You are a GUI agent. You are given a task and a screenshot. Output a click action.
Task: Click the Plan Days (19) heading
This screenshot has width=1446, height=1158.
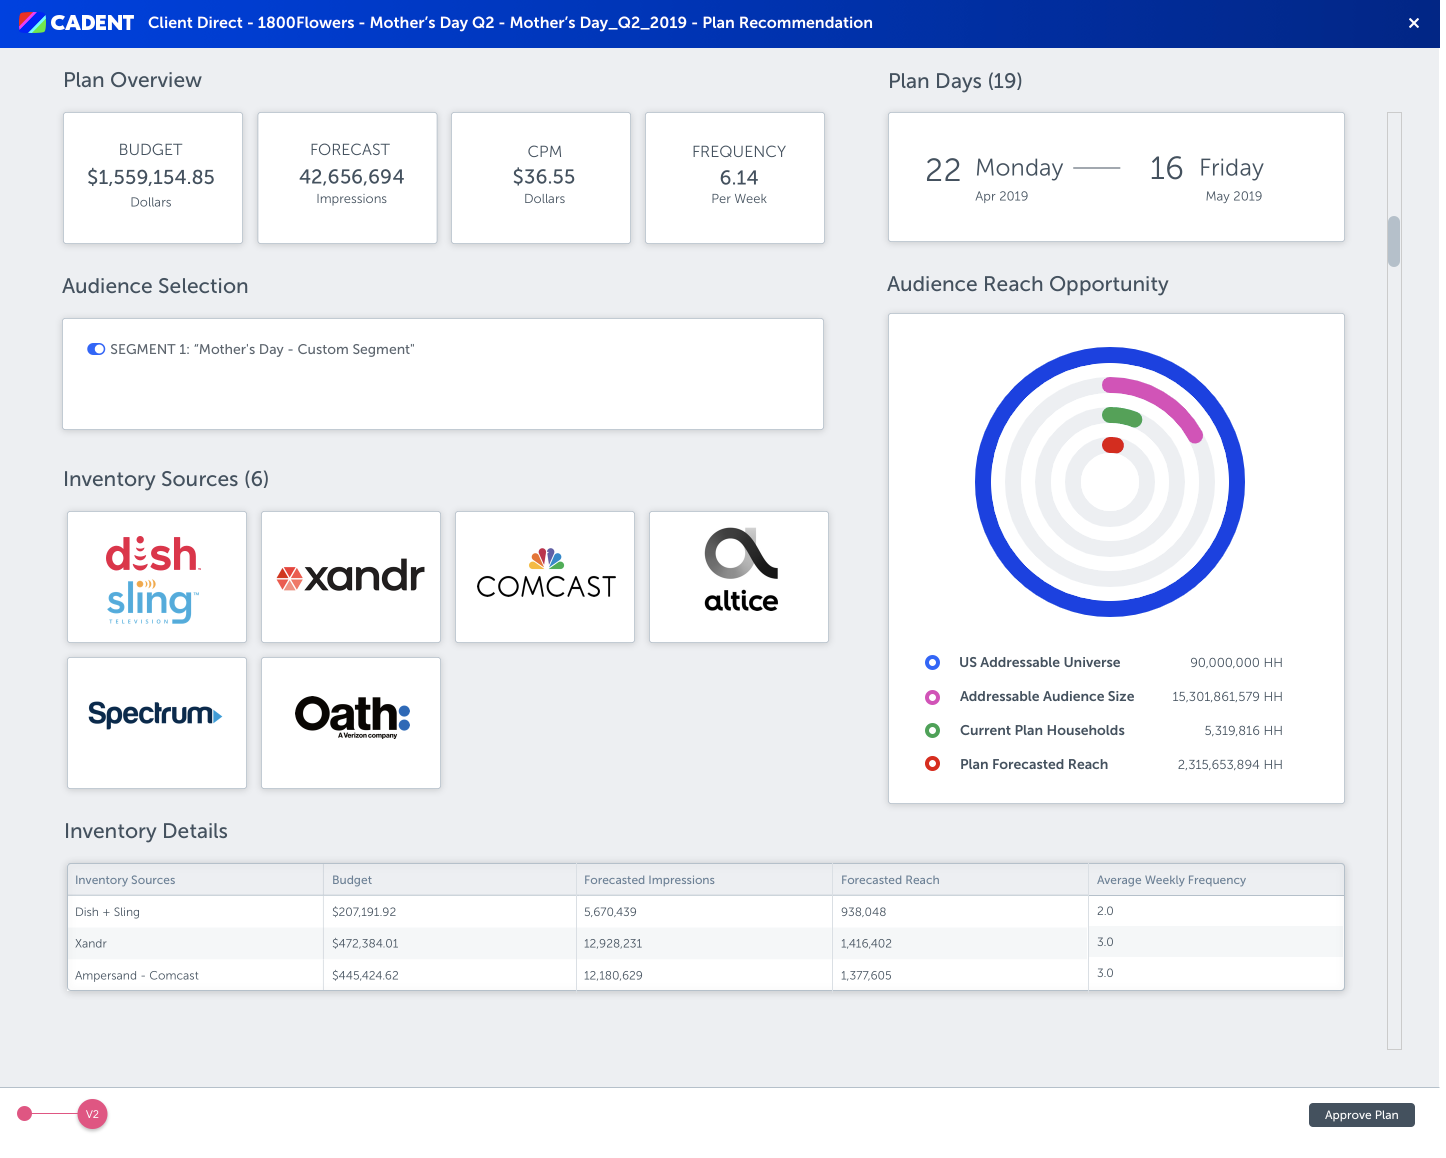tap(955, 81)
